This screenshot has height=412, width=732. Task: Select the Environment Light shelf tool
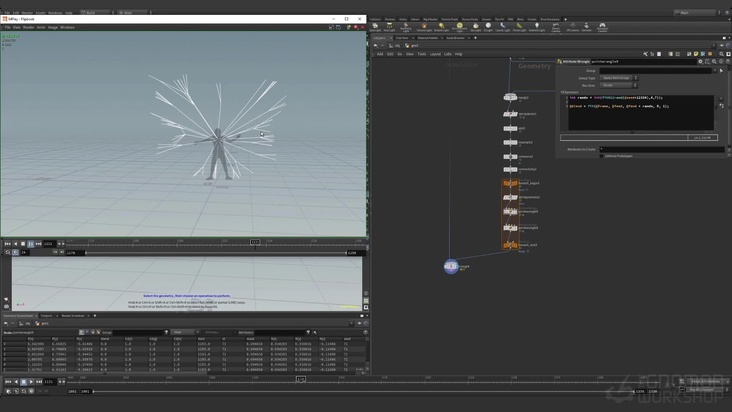(459, 27)
